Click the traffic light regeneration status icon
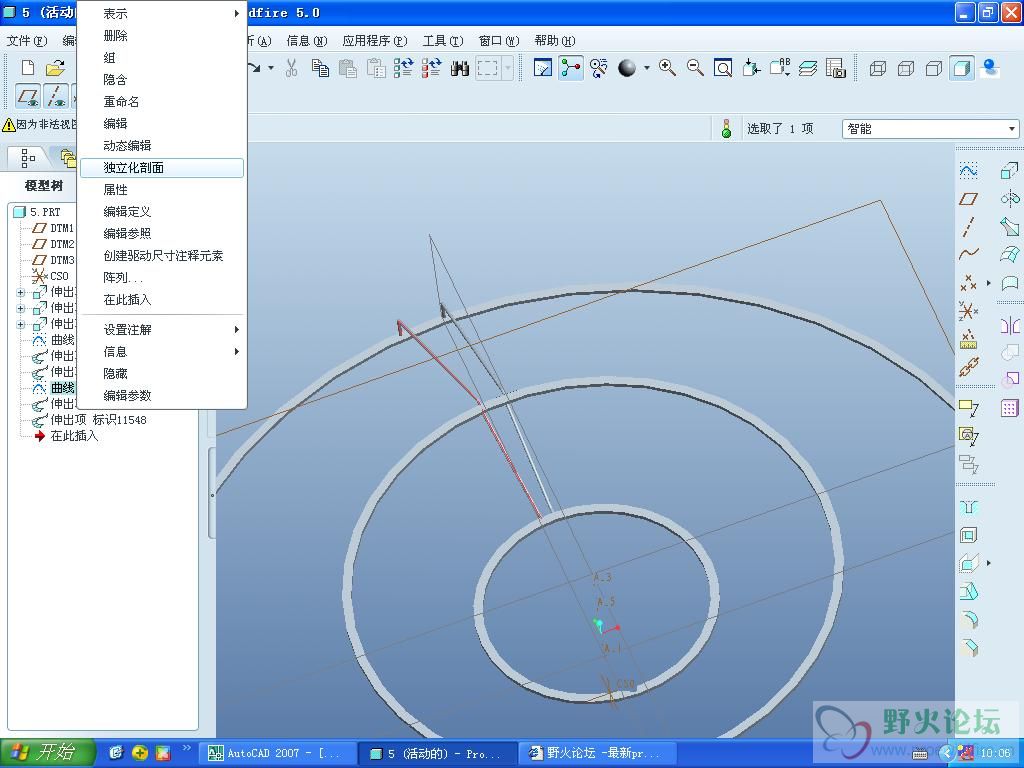Screen dimensions: 1024x768 (x=726, y=129)
